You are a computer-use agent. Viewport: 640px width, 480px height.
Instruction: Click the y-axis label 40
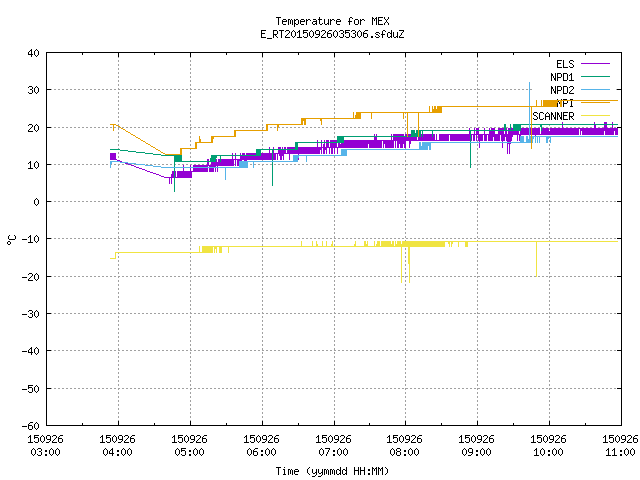(x=33, y=53)
